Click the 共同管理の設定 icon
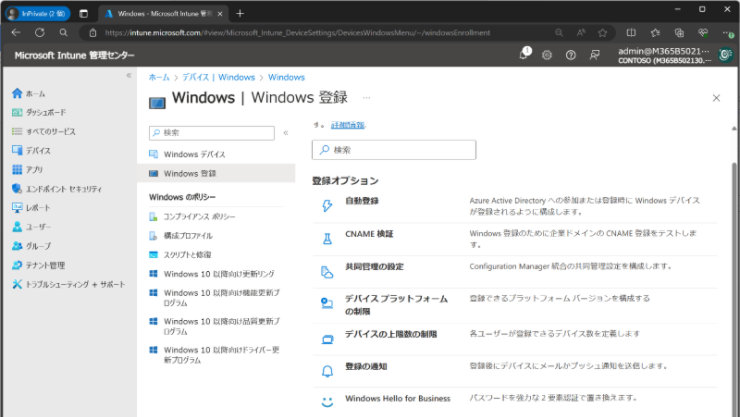740x417 pixels. pos(327,272)
